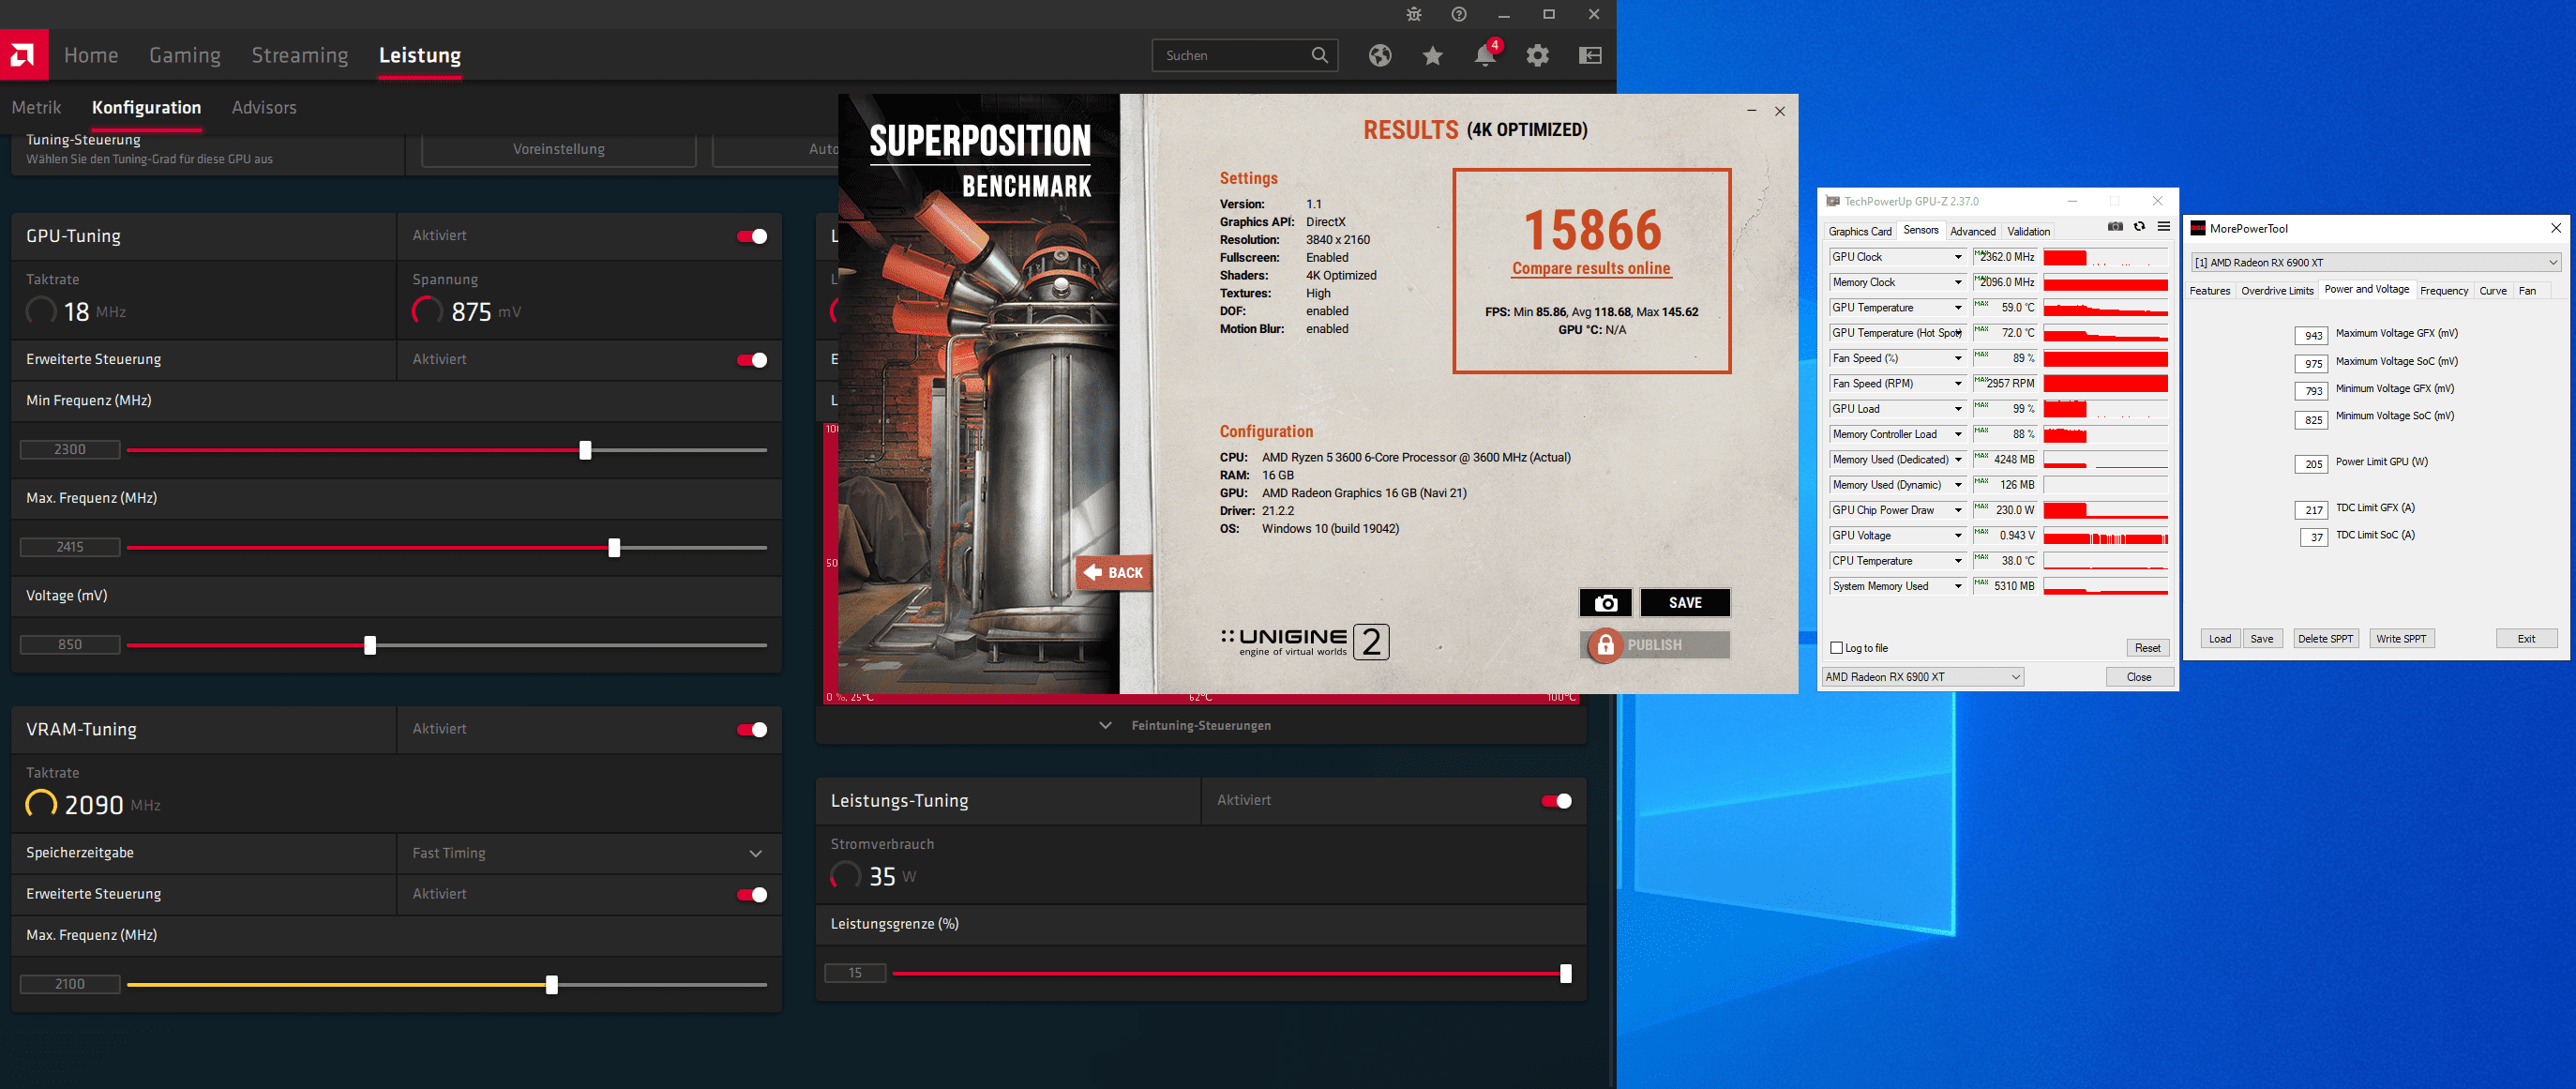This screenshot has width=2576, height=1089.
Task: Click the Reset button in GPU-Z
Action: (2148, 648)
